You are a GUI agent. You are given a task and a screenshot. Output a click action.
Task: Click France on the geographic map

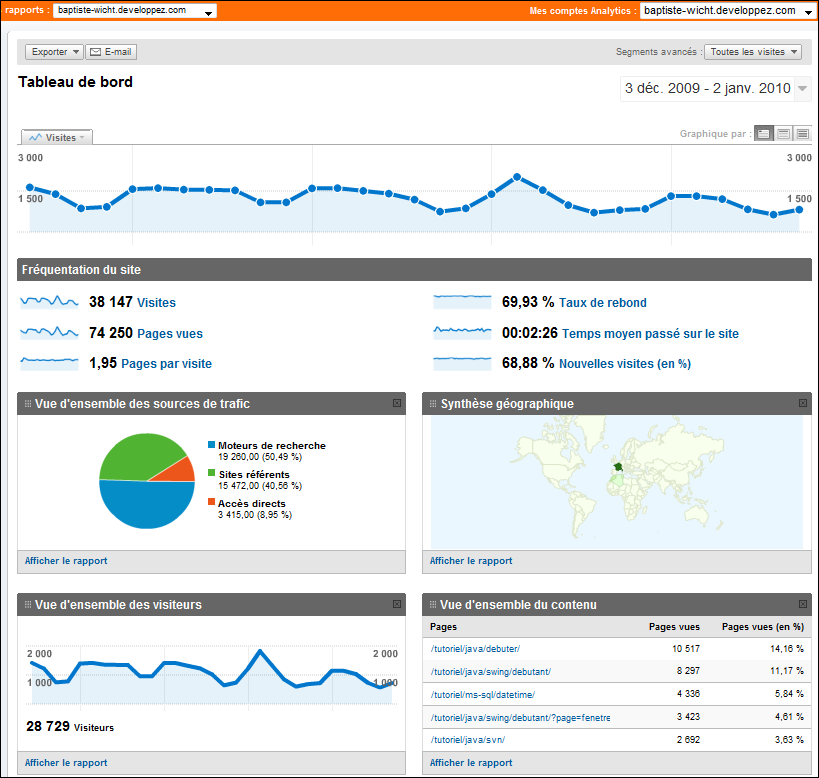point(619,468)
